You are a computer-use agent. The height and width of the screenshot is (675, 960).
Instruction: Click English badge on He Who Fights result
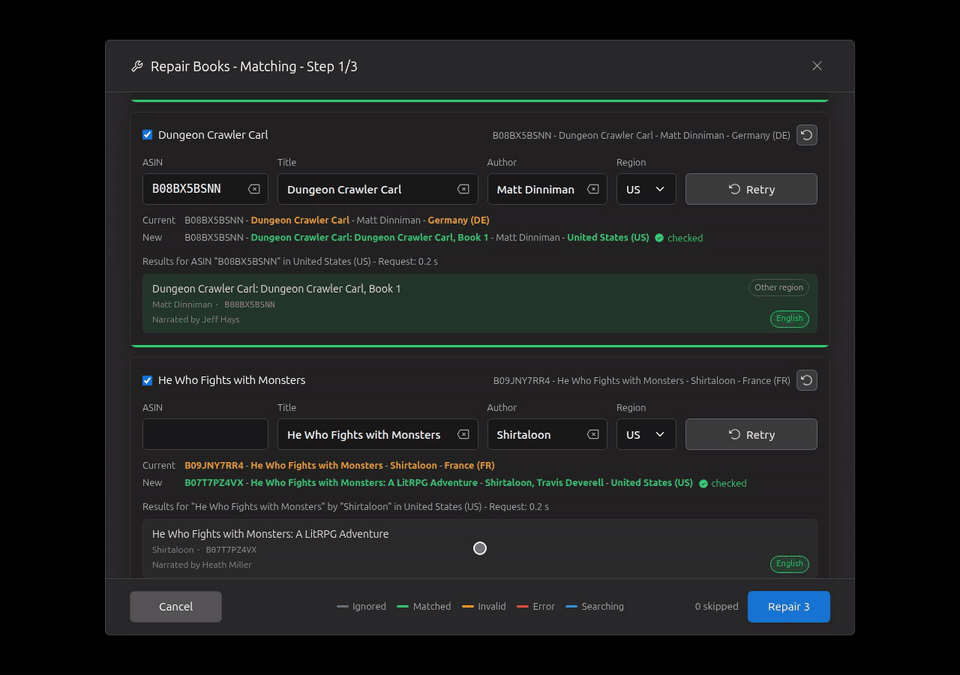tap(789, 564)
